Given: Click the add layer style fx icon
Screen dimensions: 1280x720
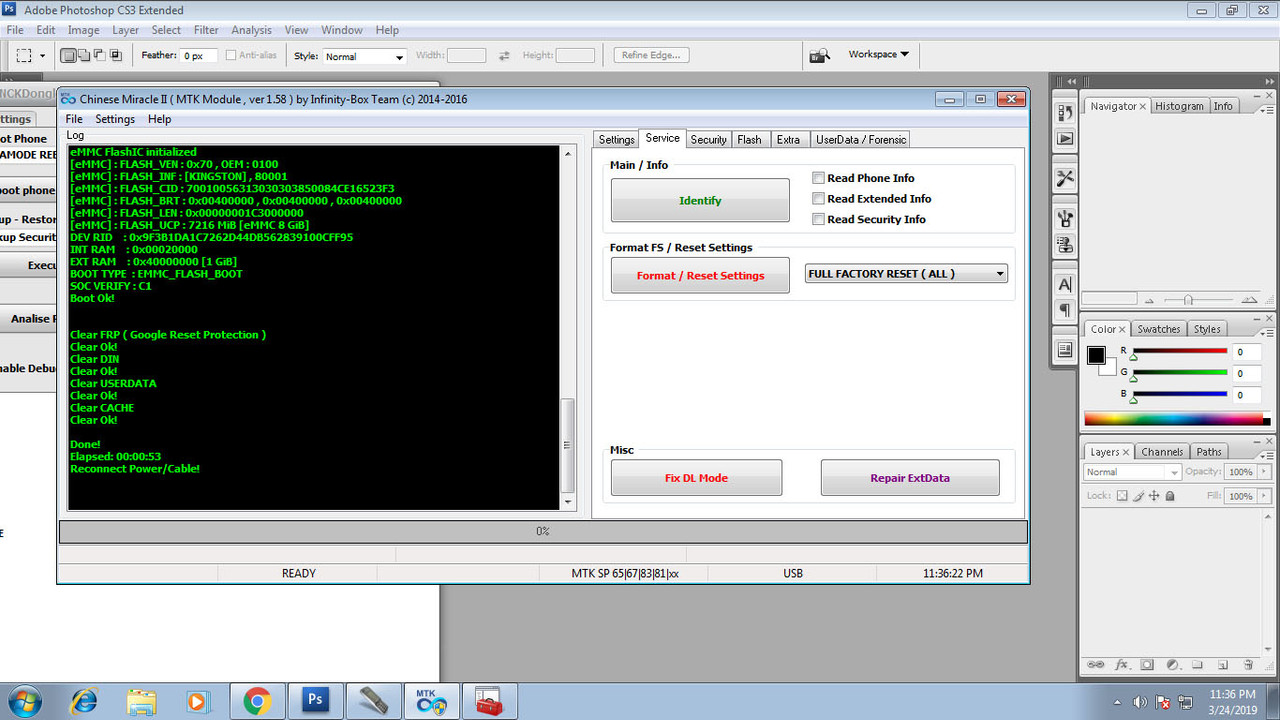Looking at the screenshot, I should tap(1122, 664).
